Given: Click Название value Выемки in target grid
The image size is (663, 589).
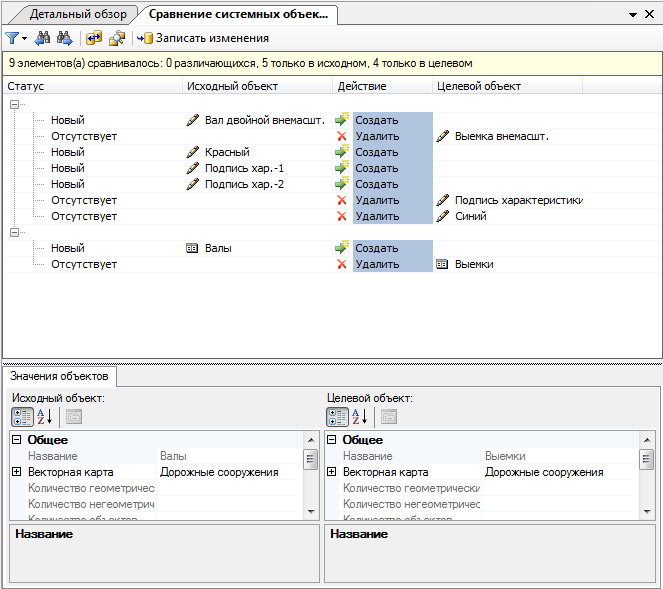Looking at the screenshot, I should (x=560, y=456).
